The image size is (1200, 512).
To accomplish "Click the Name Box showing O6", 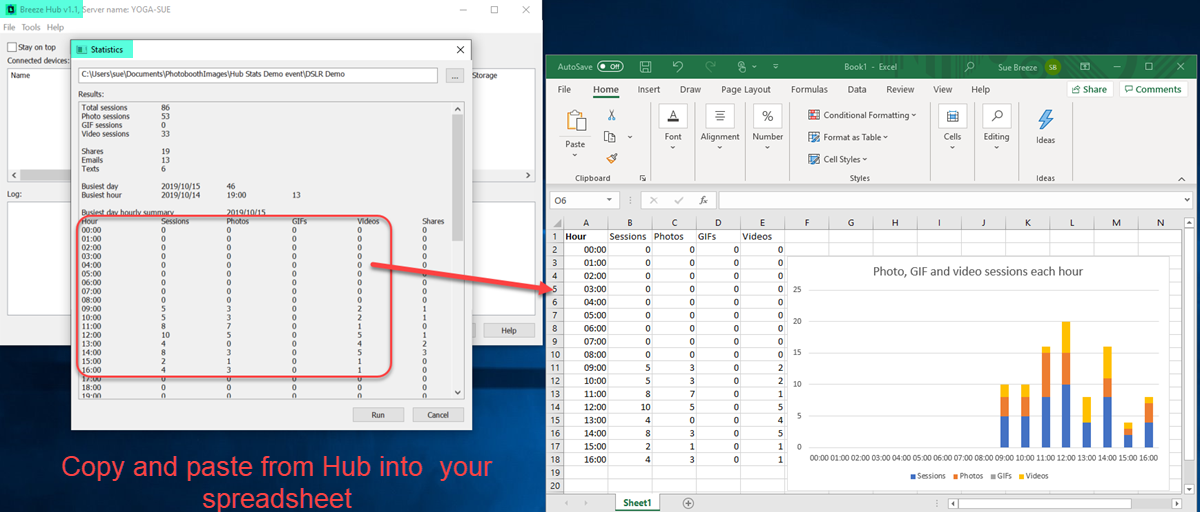I will [576, 200].
